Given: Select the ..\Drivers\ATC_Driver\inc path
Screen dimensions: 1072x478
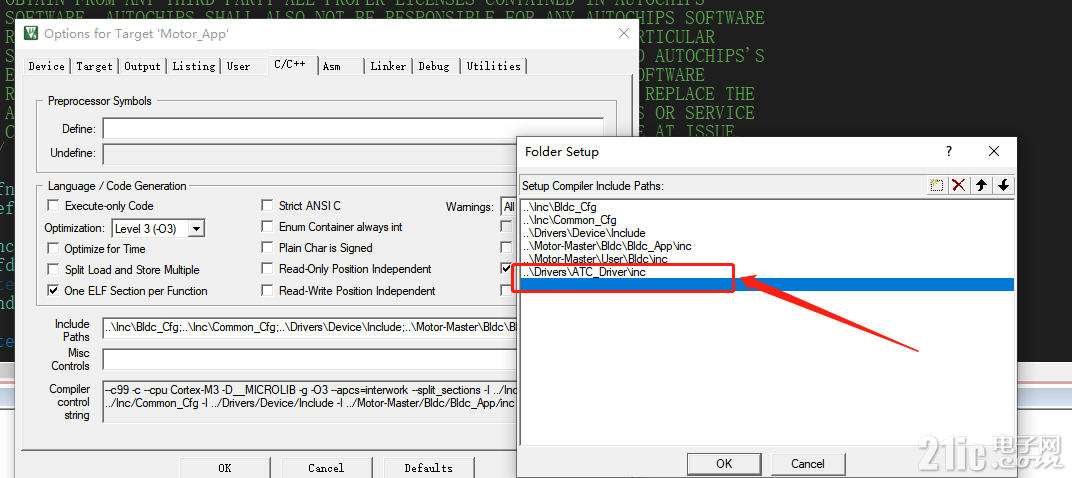Looking at the screenshot, I should click(x=585, y=272).
